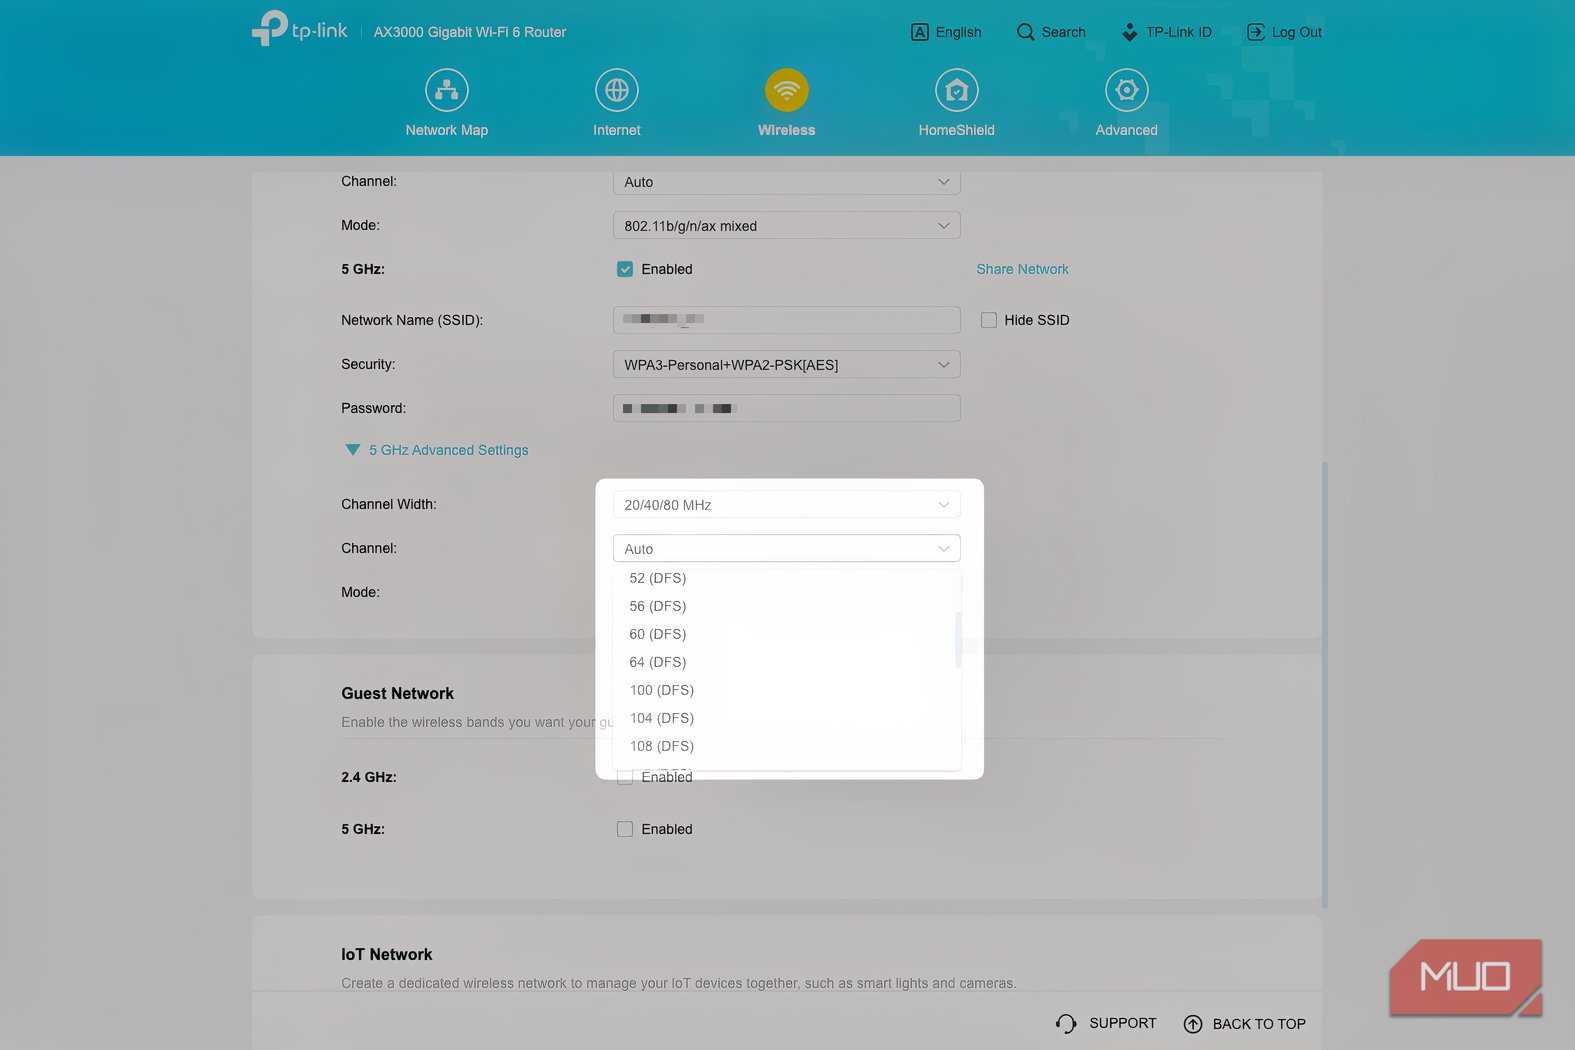This screenshot has height=1050, width=1575.
Task: Click the Share Network link
Action: point(1022,269)
